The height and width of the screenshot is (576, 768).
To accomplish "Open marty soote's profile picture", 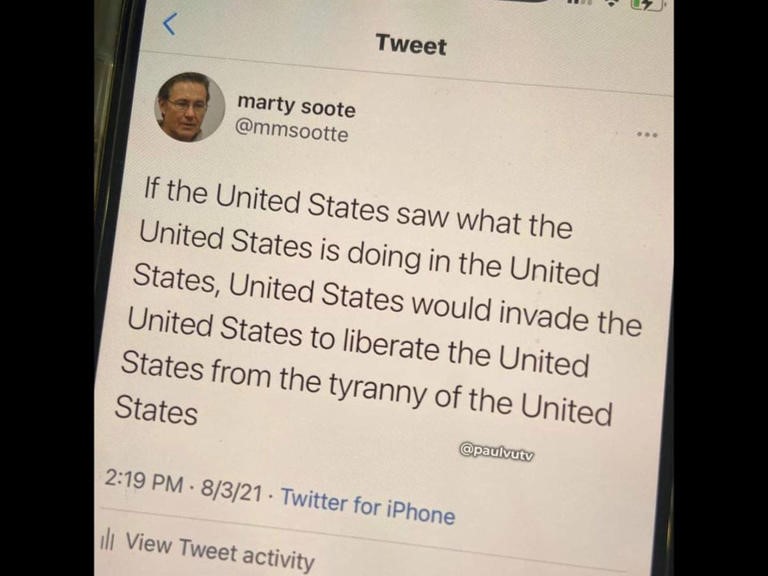I will tap(190, 107).
